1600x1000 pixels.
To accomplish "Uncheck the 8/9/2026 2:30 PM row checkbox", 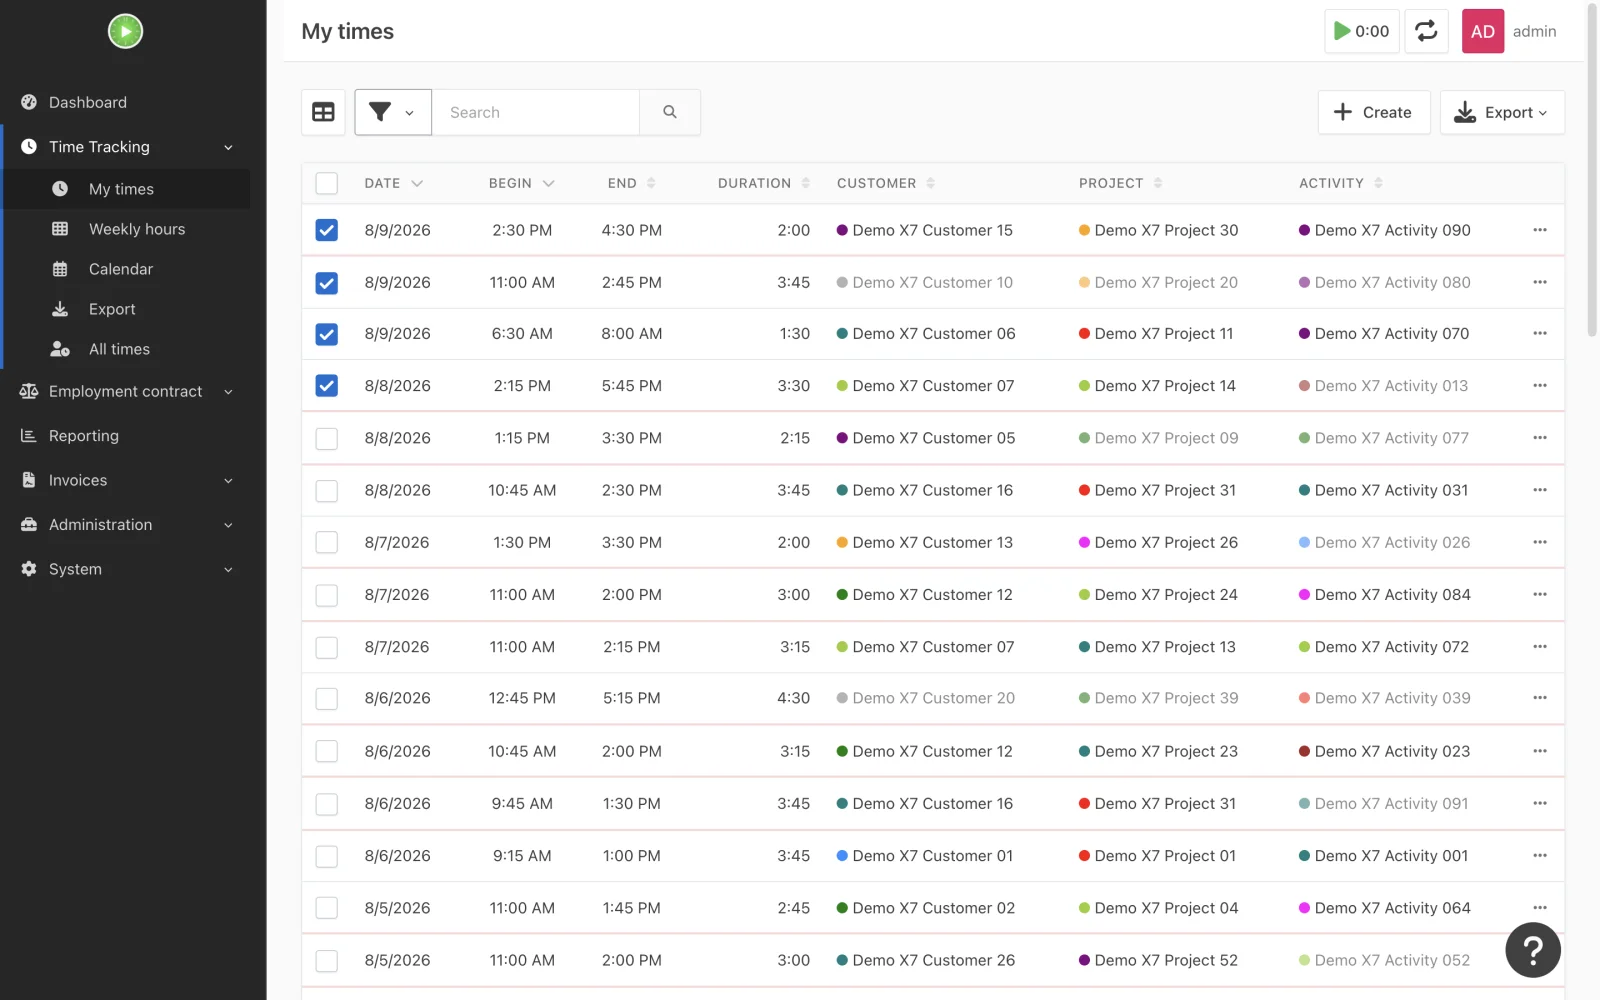I will click(326, 230).
